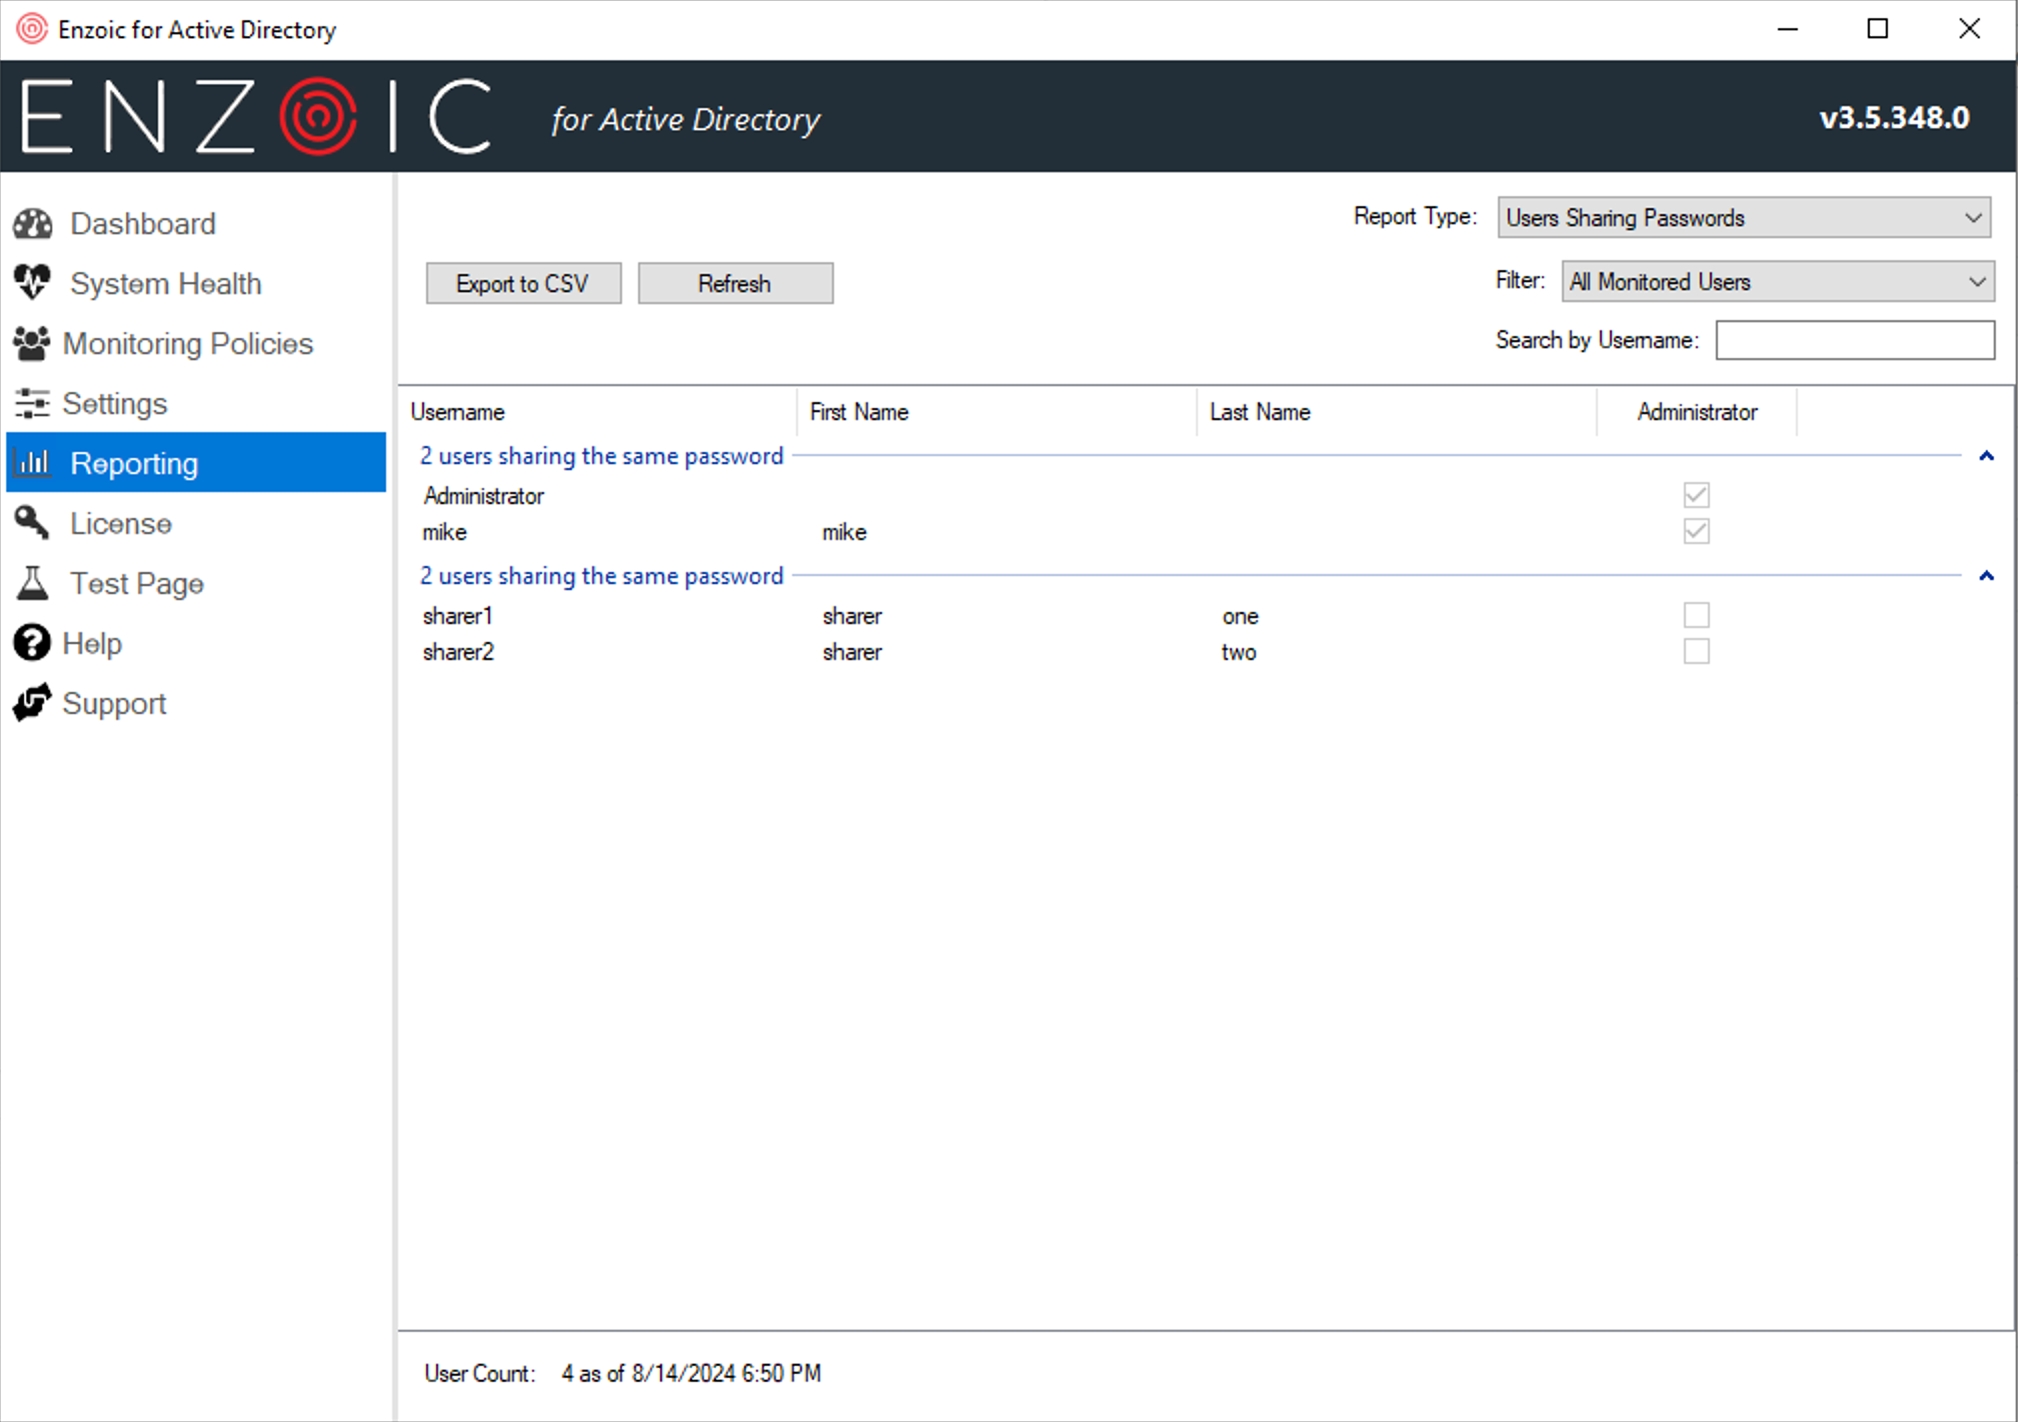Image resolution: width=2018 pixels, height=1422 pixels.
Task: Click the Support handshake icon
Action: click(32, 703)
